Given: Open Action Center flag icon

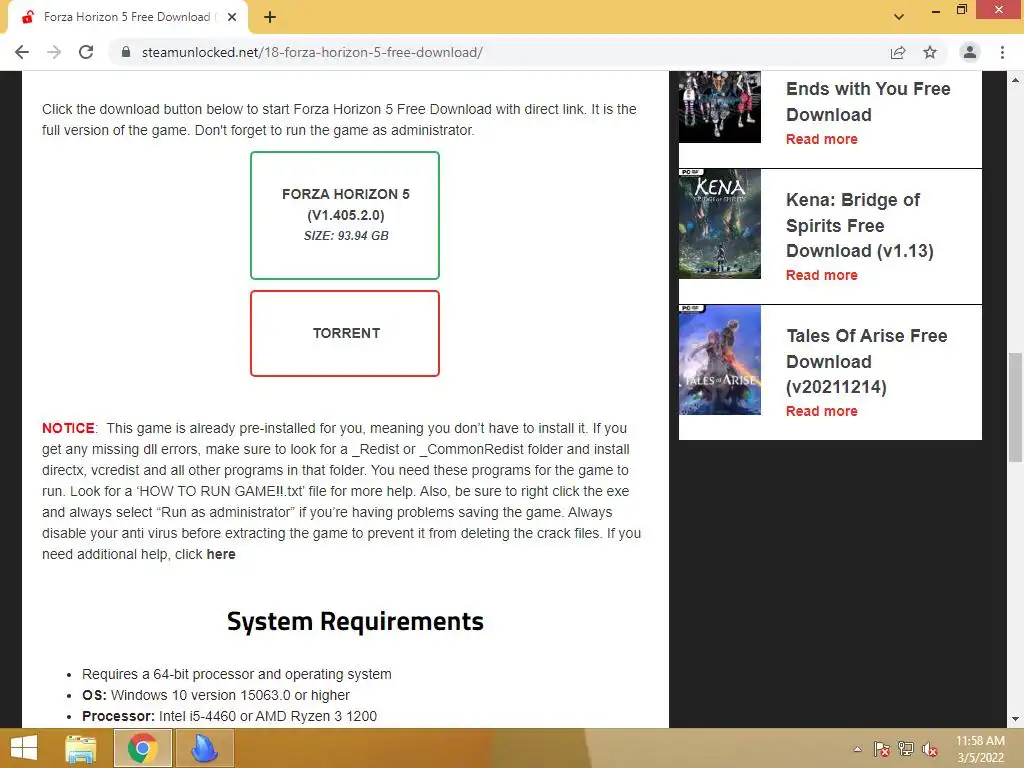Looking at the screenshot, I should 881,749.
